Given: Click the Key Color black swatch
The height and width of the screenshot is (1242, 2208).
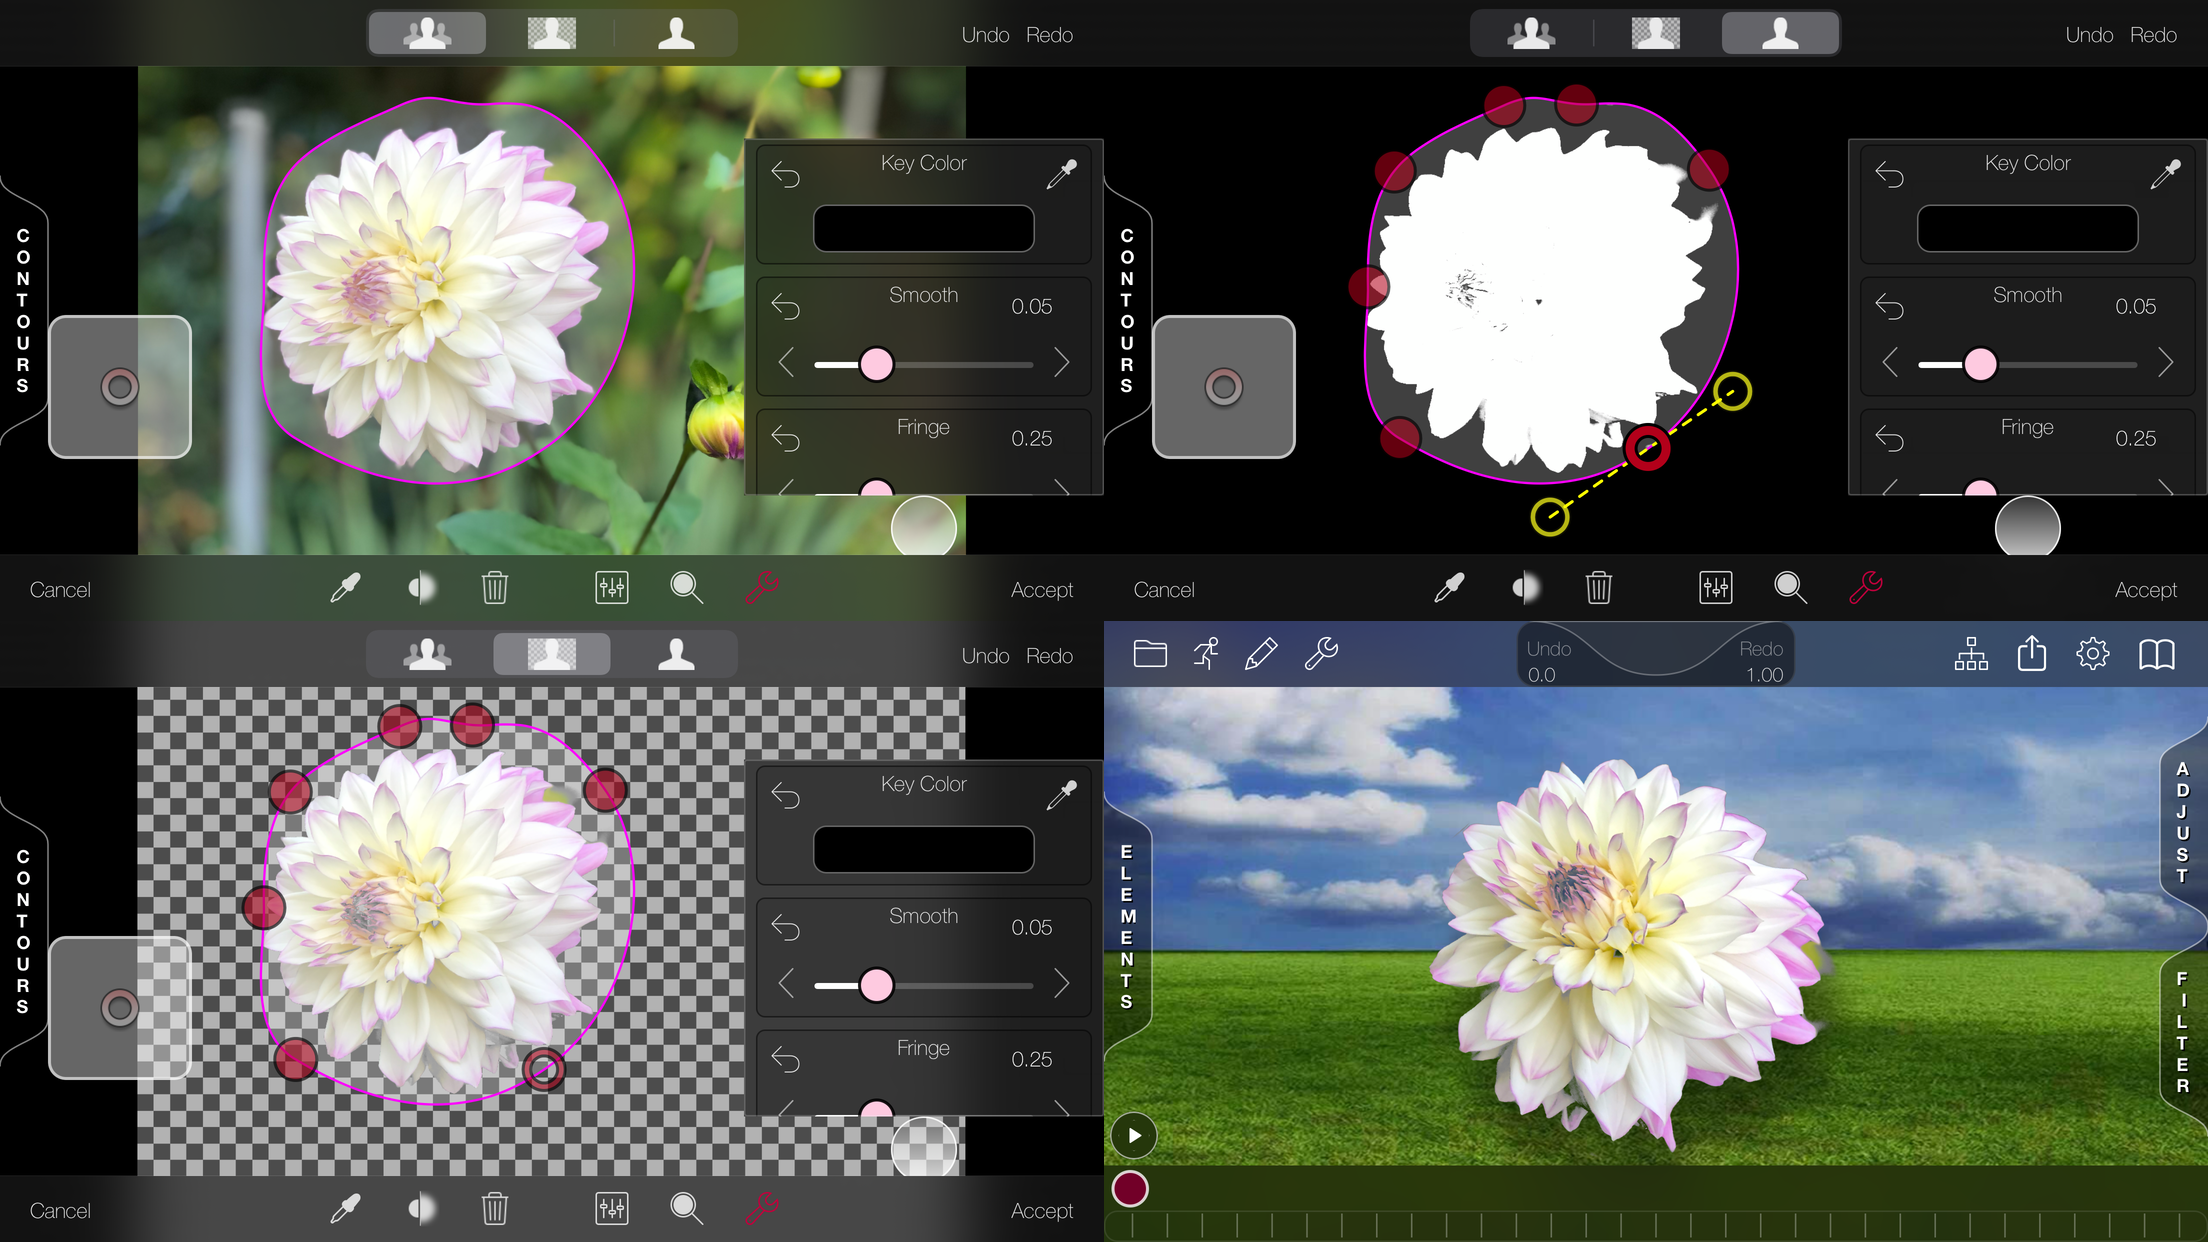Looking at the screenshot, I should 924,227.
